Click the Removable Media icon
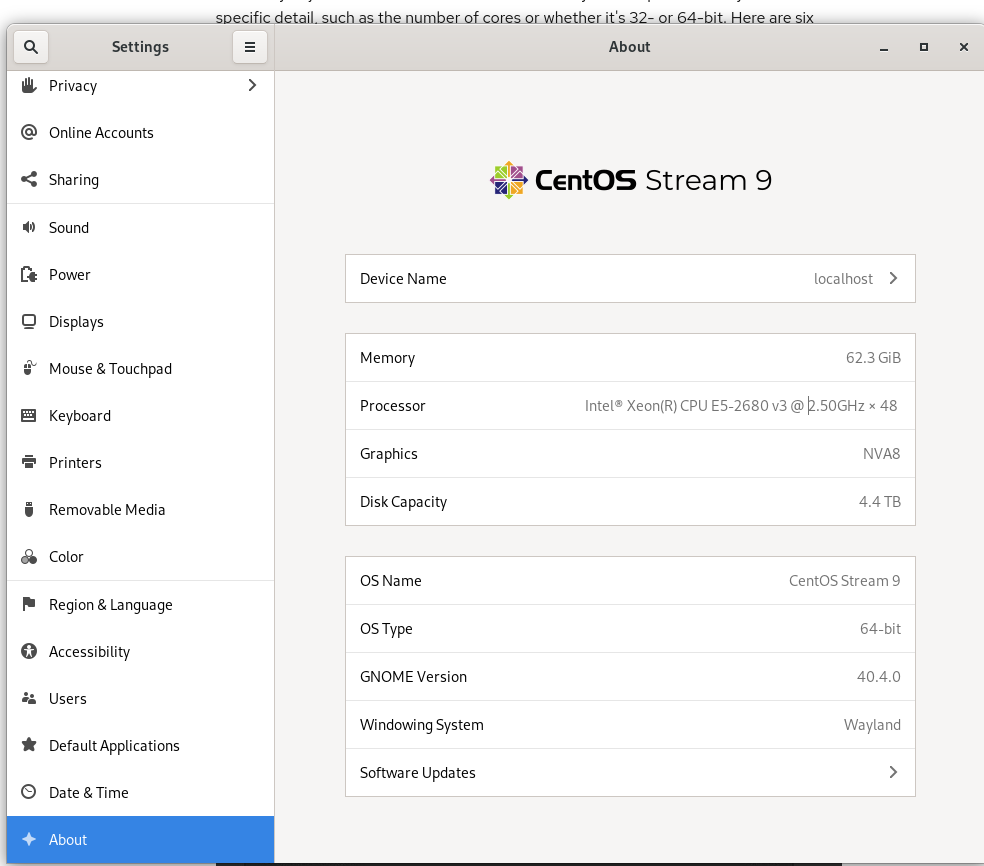The width and height of the screenshot is (984, 866). (30, 510)
